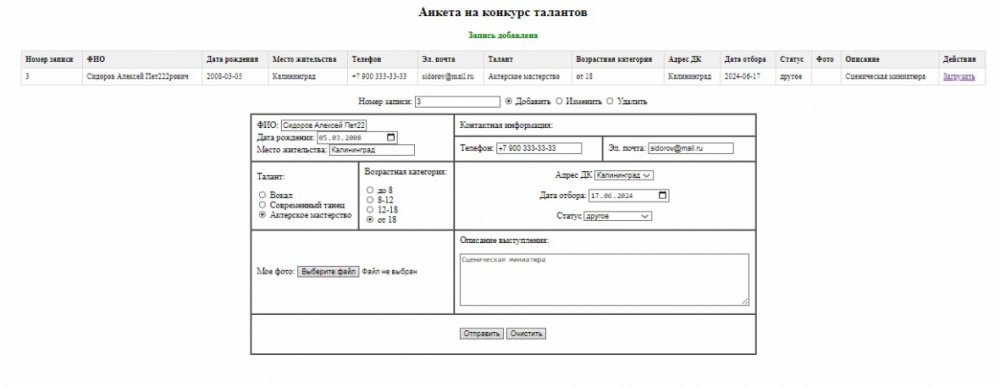
Task: Open the Статус dropdown
Action: click(617, 217)
